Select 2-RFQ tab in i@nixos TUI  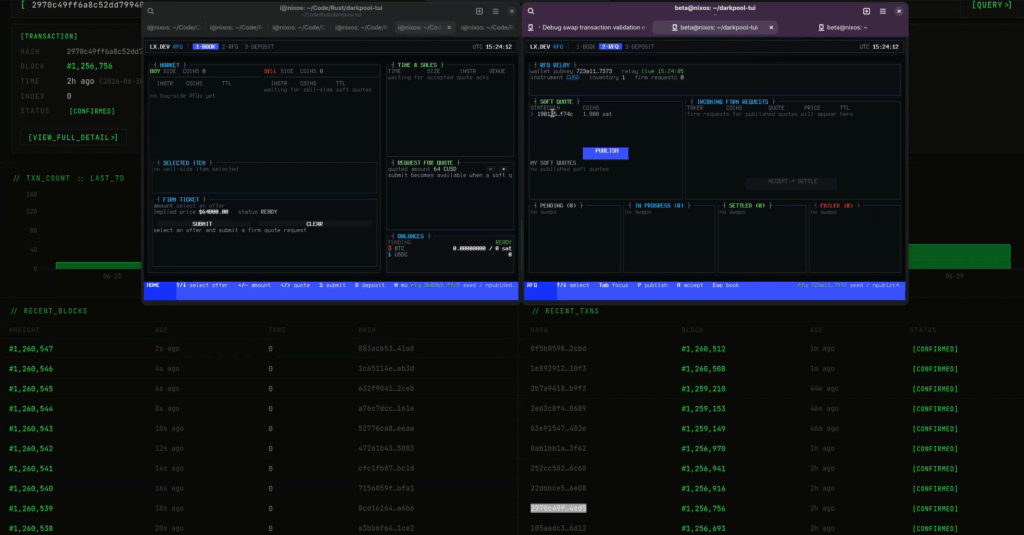click(x=230, y=47)
